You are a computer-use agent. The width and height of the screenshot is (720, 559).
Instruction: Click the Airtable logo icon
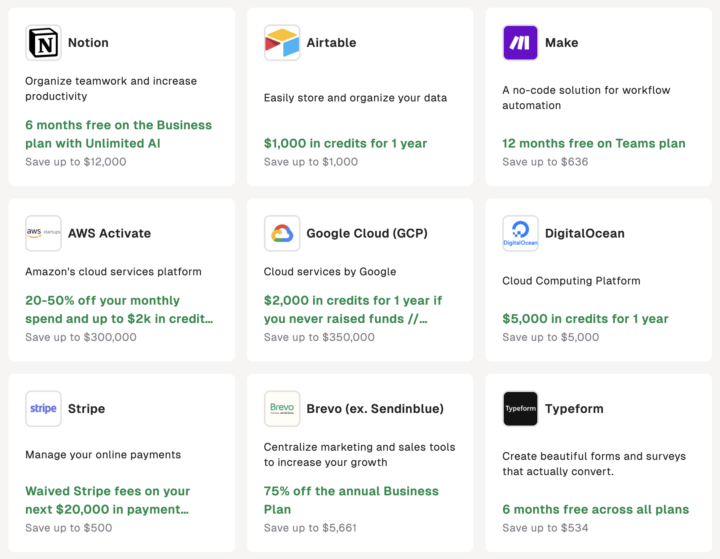click(282, 43)
